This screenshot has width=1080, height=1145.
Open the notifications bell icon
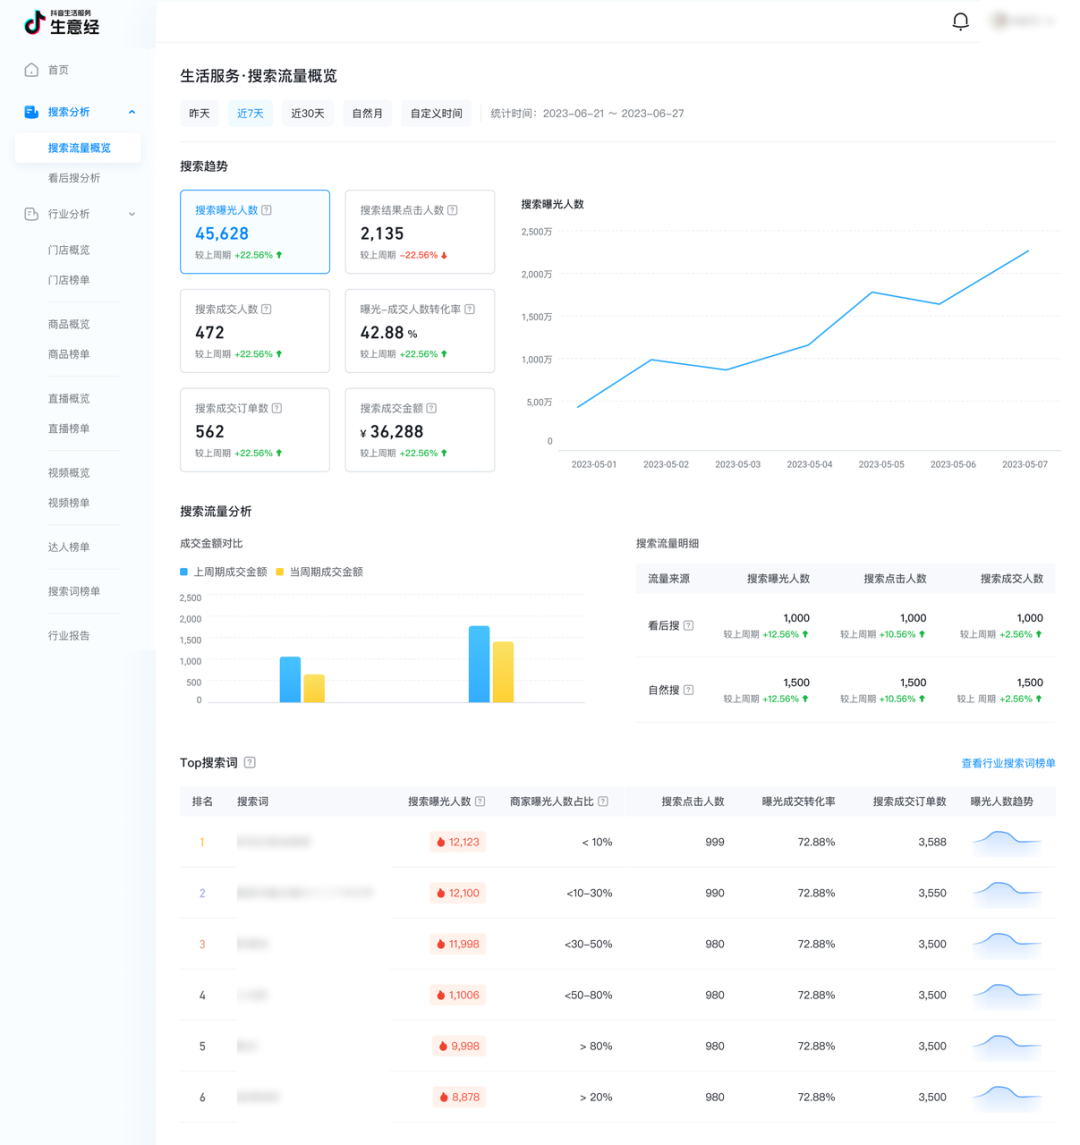click(960, 21)
